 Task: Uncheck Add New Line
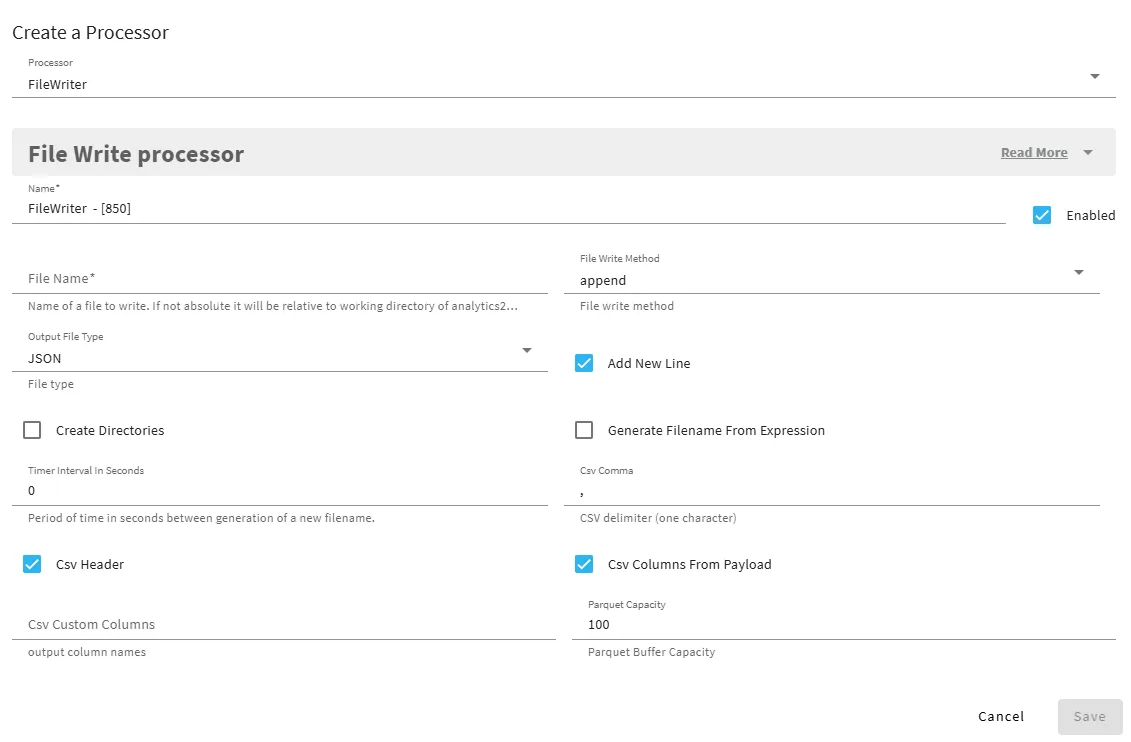(584, 363)
